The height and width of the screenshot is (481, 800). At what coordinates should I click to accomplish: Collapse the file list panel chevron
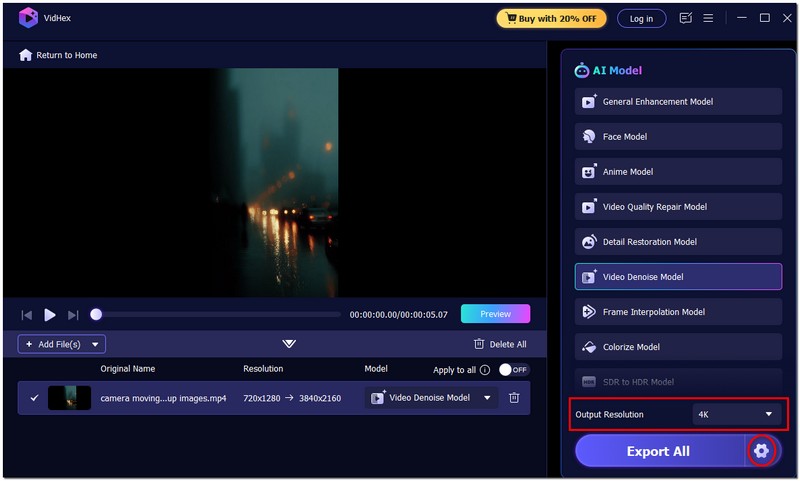coord(289,344)
